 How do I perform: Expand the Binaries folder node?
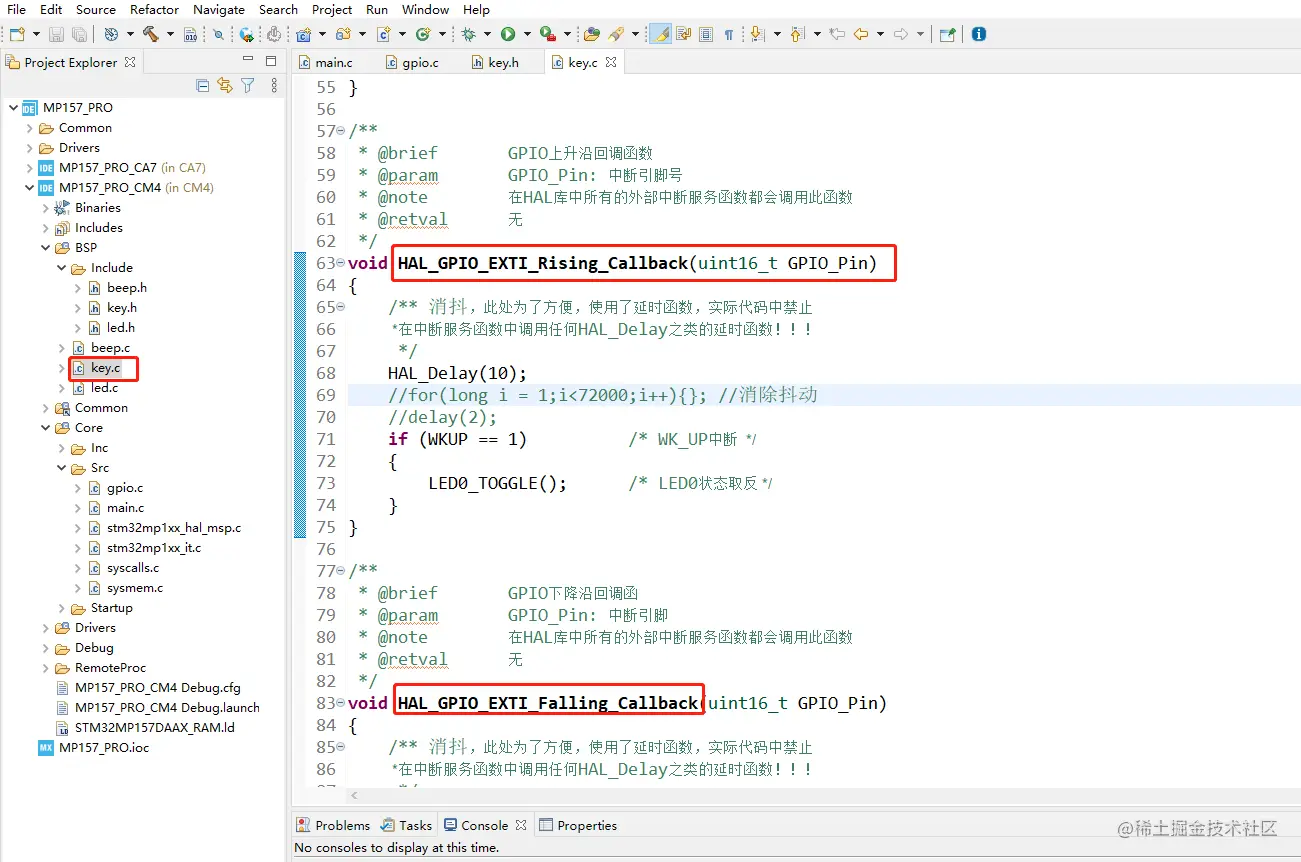45,208
